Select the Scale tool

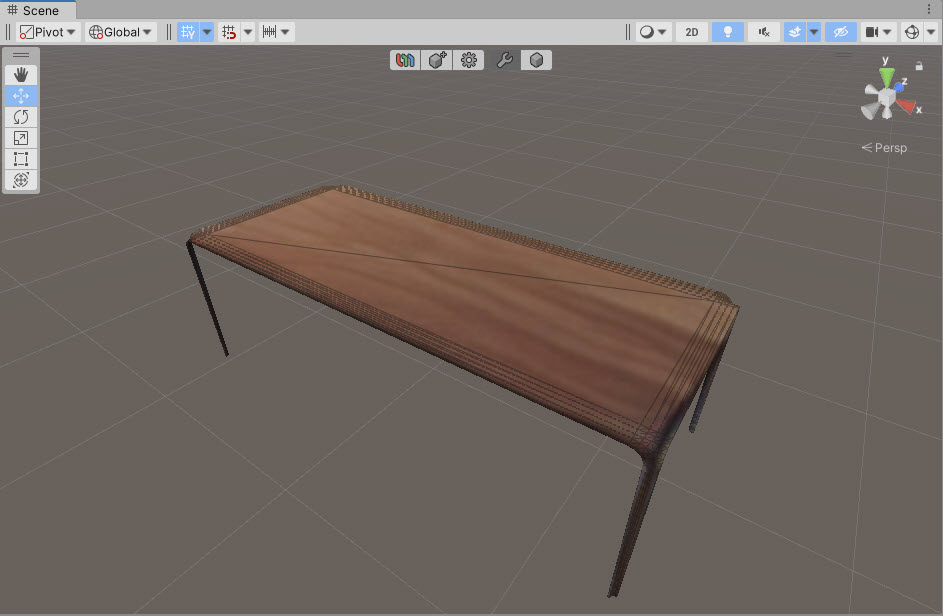pyautogui.click(x=21, y=138)
